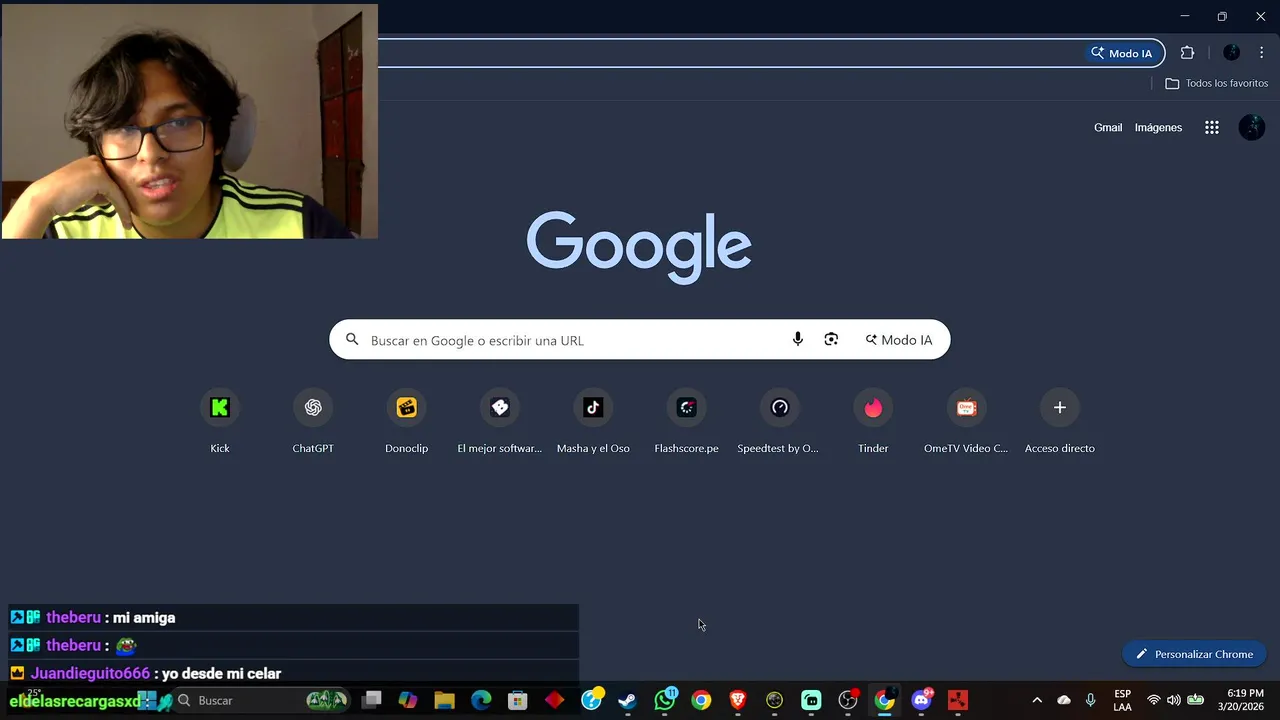Open WhatsApp from the taskbar
Viewport: 1280px width, 720px height.
coord(665,700)
